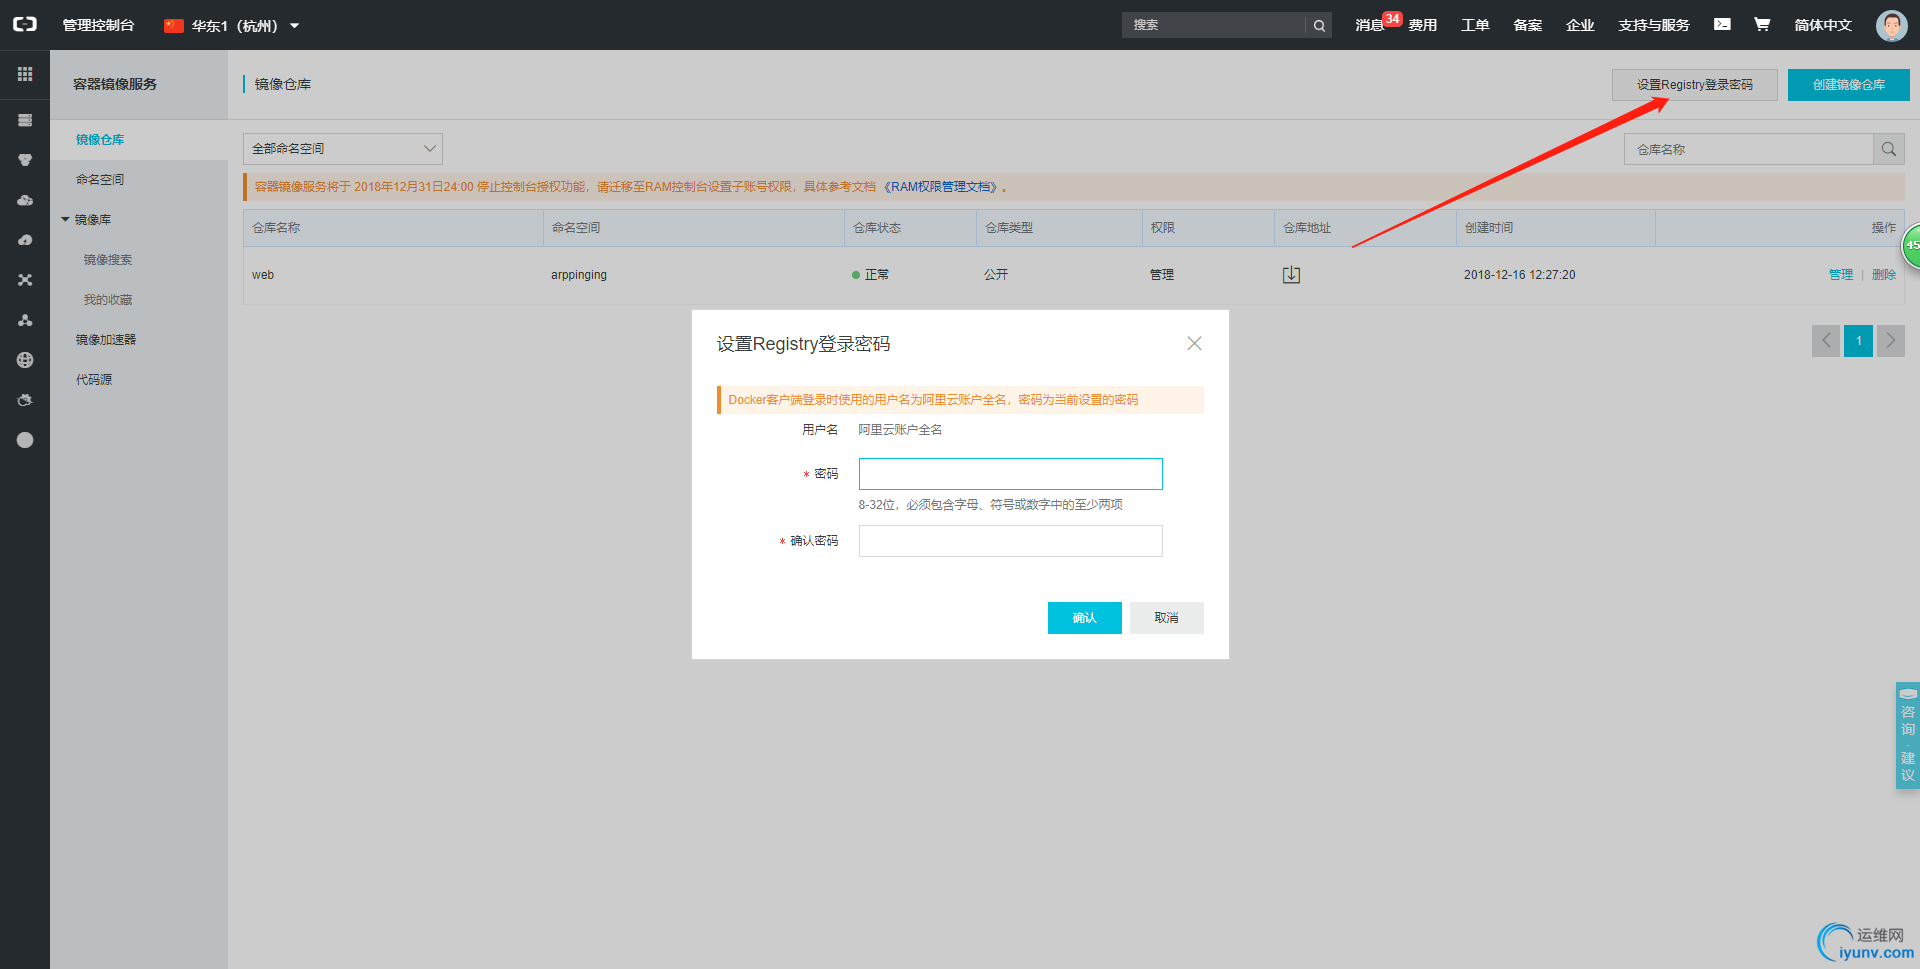Focus the top bar 搜索 field

point(1214,25)
